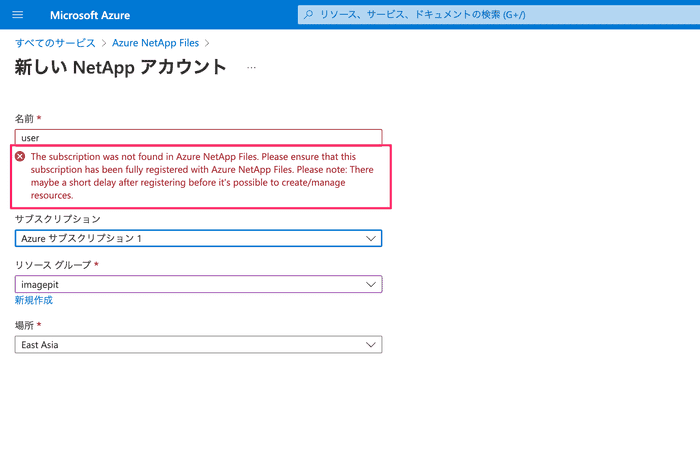The image size is (700, 475).
Task: Open the サブスクリプション dropdown
Action: [x=198, y=238]
